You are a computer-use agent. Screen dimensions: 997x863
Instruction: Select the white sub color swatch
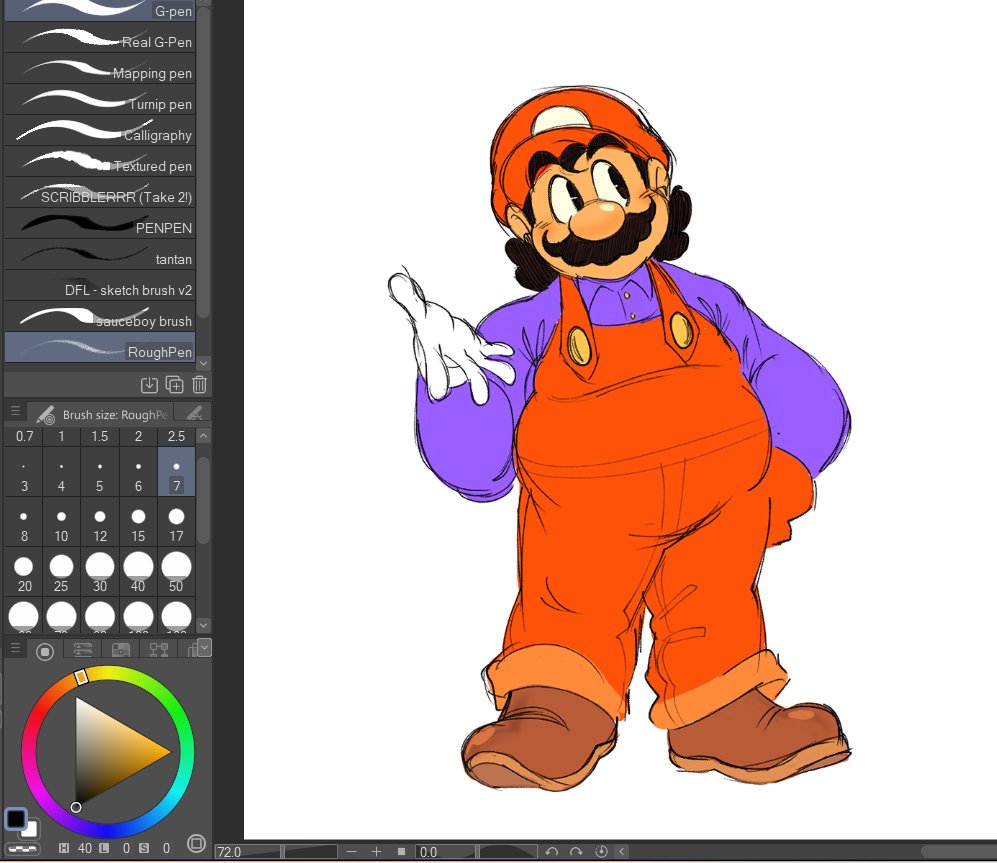point(32,829)
